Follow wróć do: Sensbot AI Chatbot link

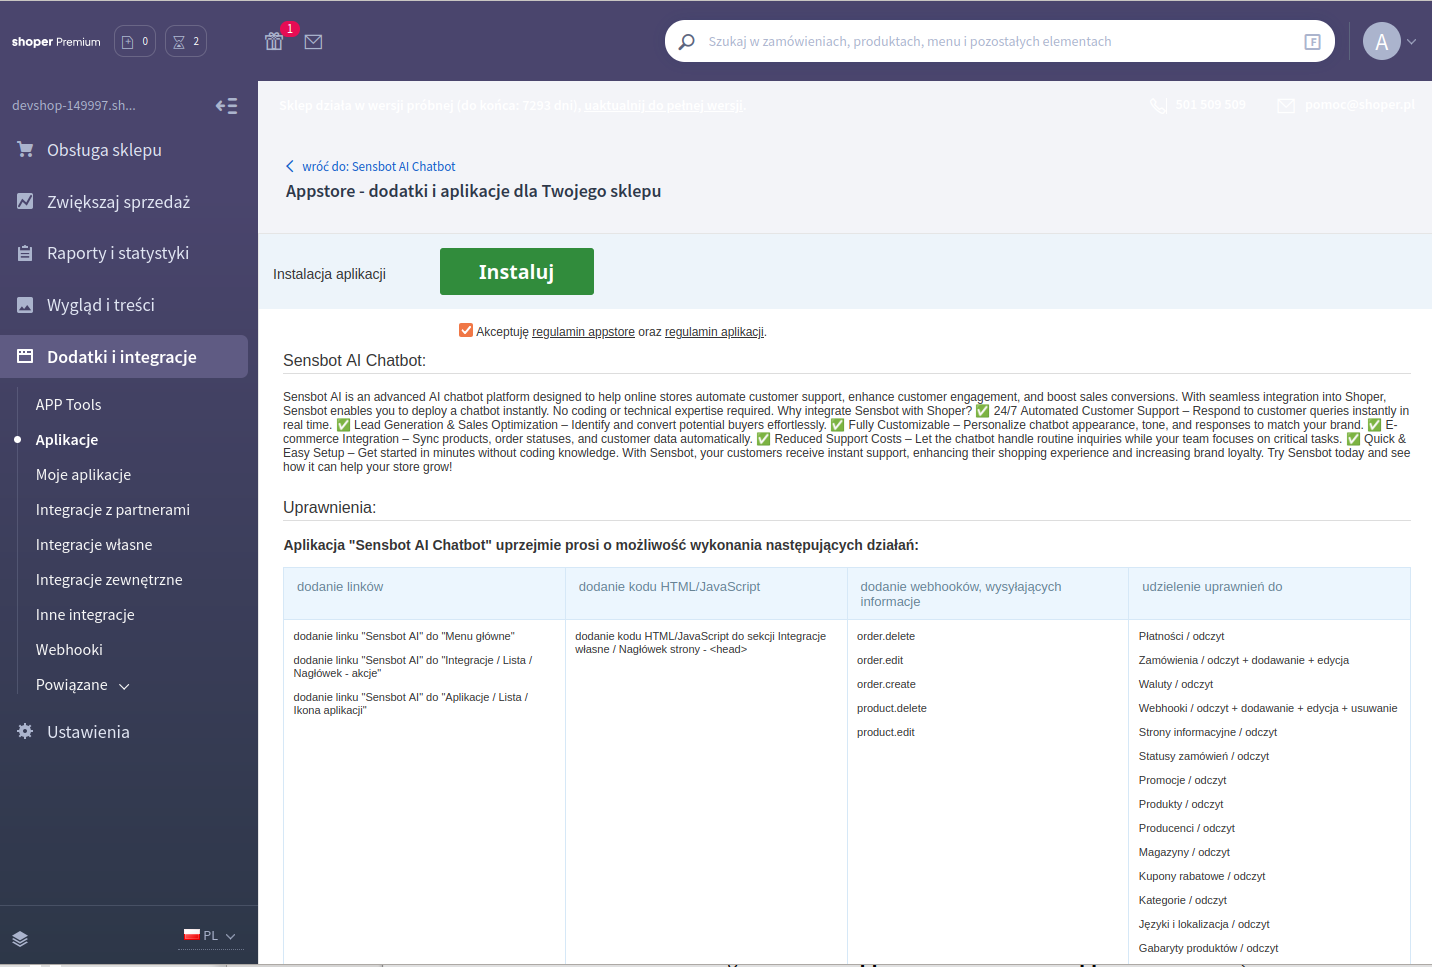[x=379, y=166]
